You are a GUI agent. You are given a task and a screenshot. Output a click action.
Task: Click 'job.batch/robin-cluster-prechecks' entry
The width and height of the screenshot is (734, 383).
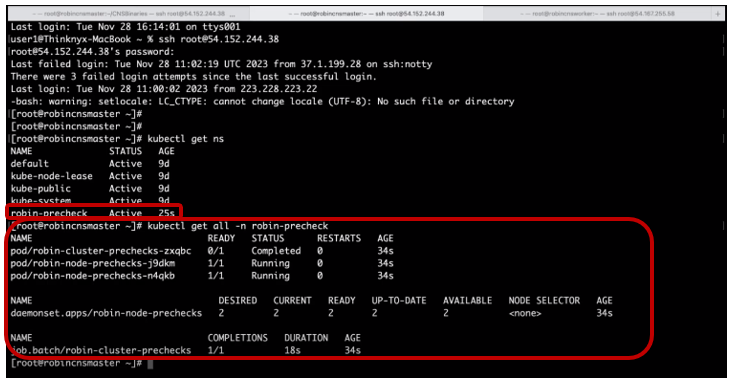pyautogui.click(x=101, y=351)
